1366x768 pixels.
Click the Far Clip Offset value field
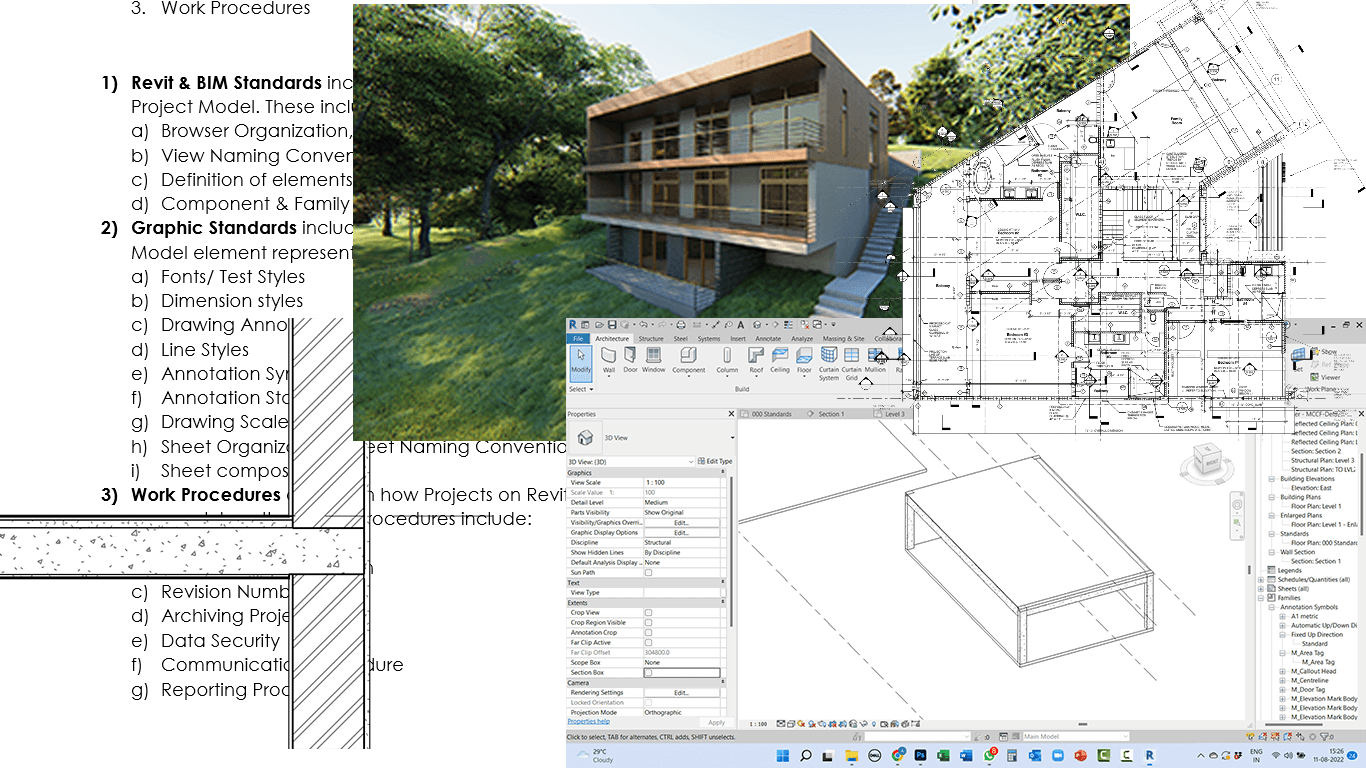[682, 653]
